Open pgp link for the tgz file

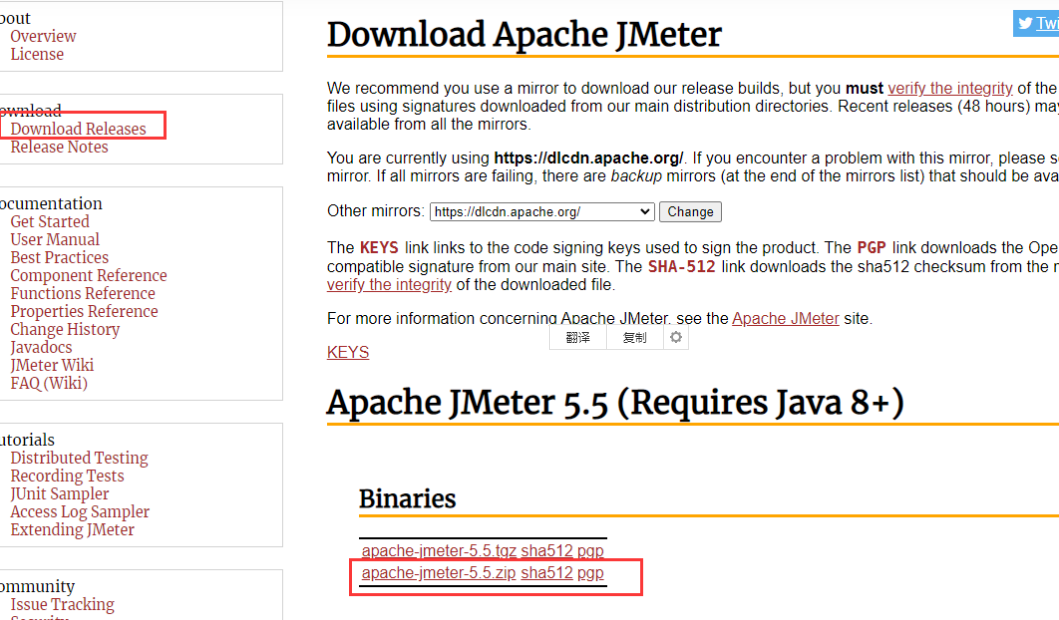tap(590, 550)
